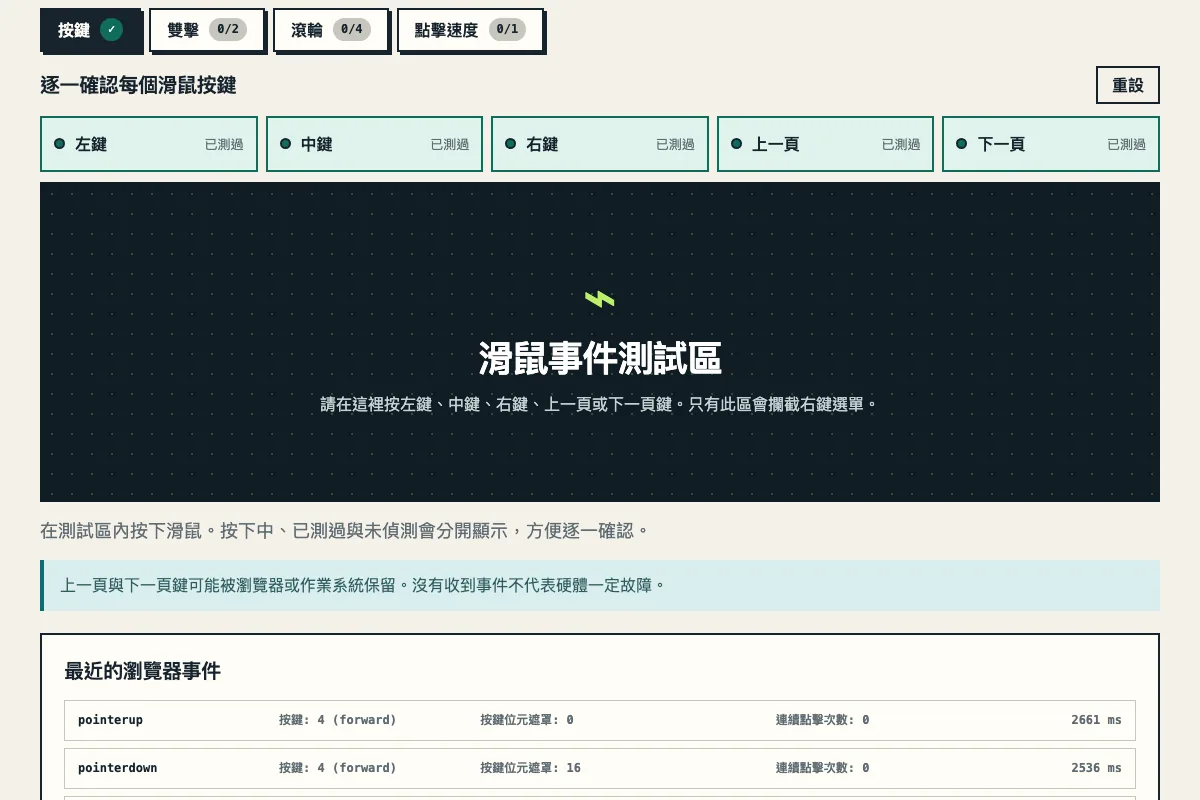Image resolution: width=1200 pixels, height=800 pixels.
Task: Select the 中鍵 status card
Action: coord(374,144)
